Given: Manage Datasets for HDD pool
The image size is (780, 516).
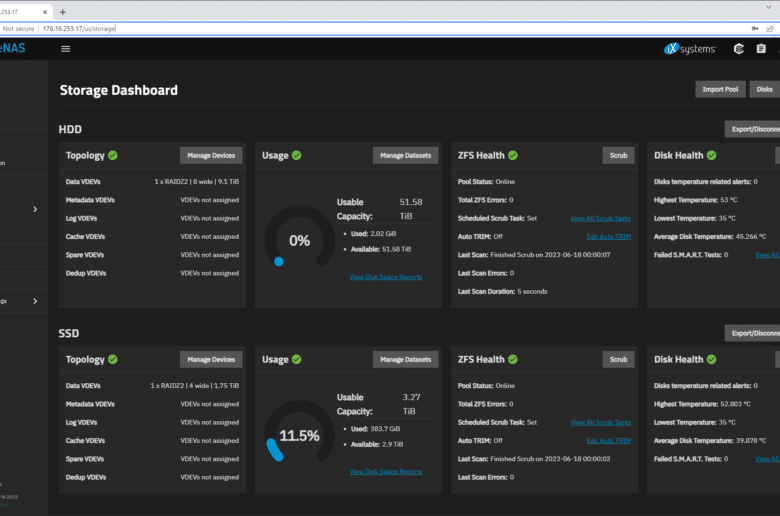Looking at the screenshot, I should (x=405, y=155).
